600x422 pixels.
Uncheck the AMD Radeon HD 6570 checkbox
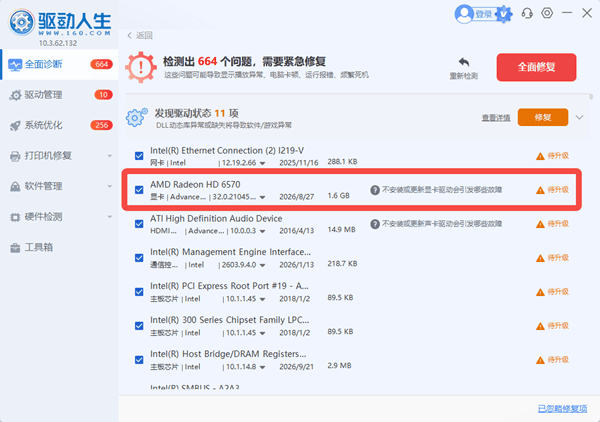pos(139,190)
